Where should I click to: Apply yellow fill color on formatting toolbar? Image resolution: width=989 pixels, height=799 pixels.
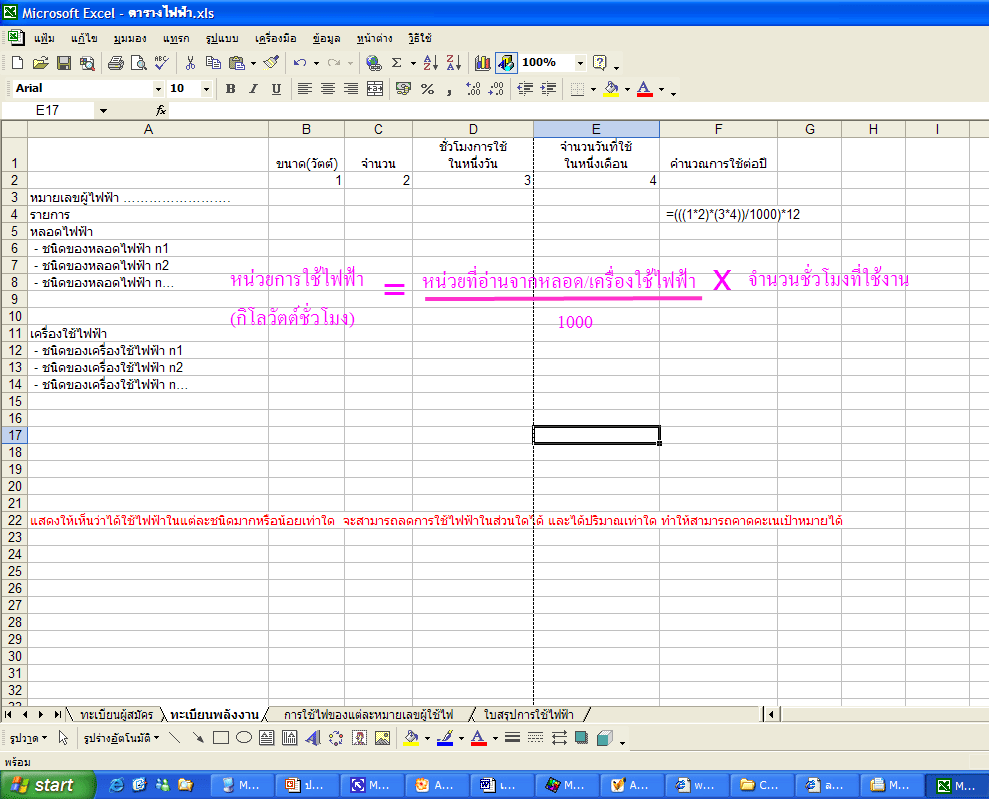click(611, 89)
